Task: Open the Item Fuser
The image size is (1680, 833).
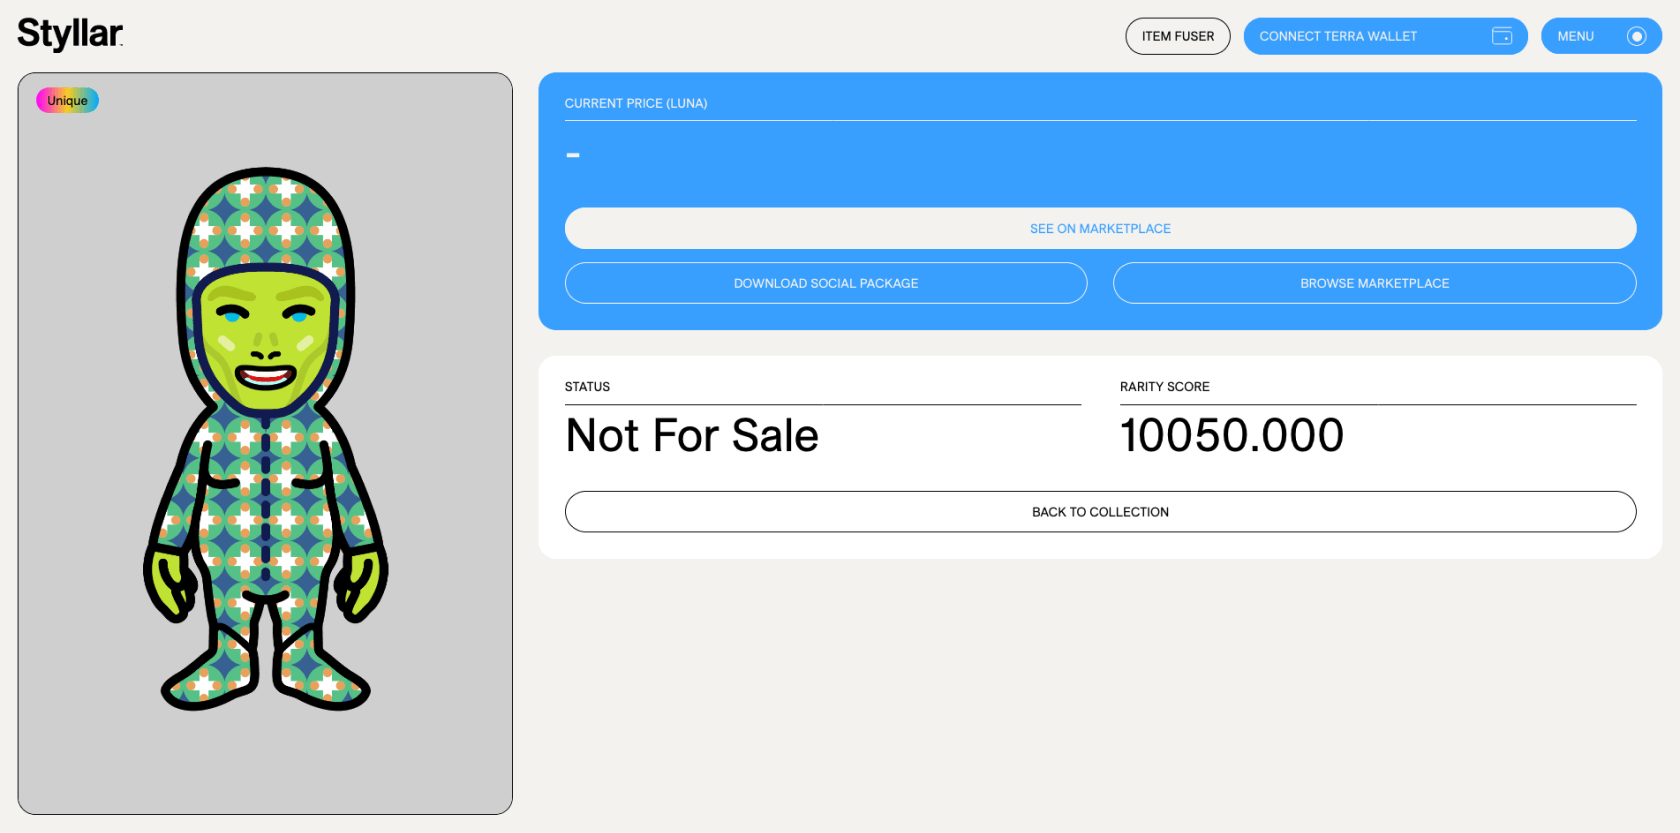Action: point(1178,36)
